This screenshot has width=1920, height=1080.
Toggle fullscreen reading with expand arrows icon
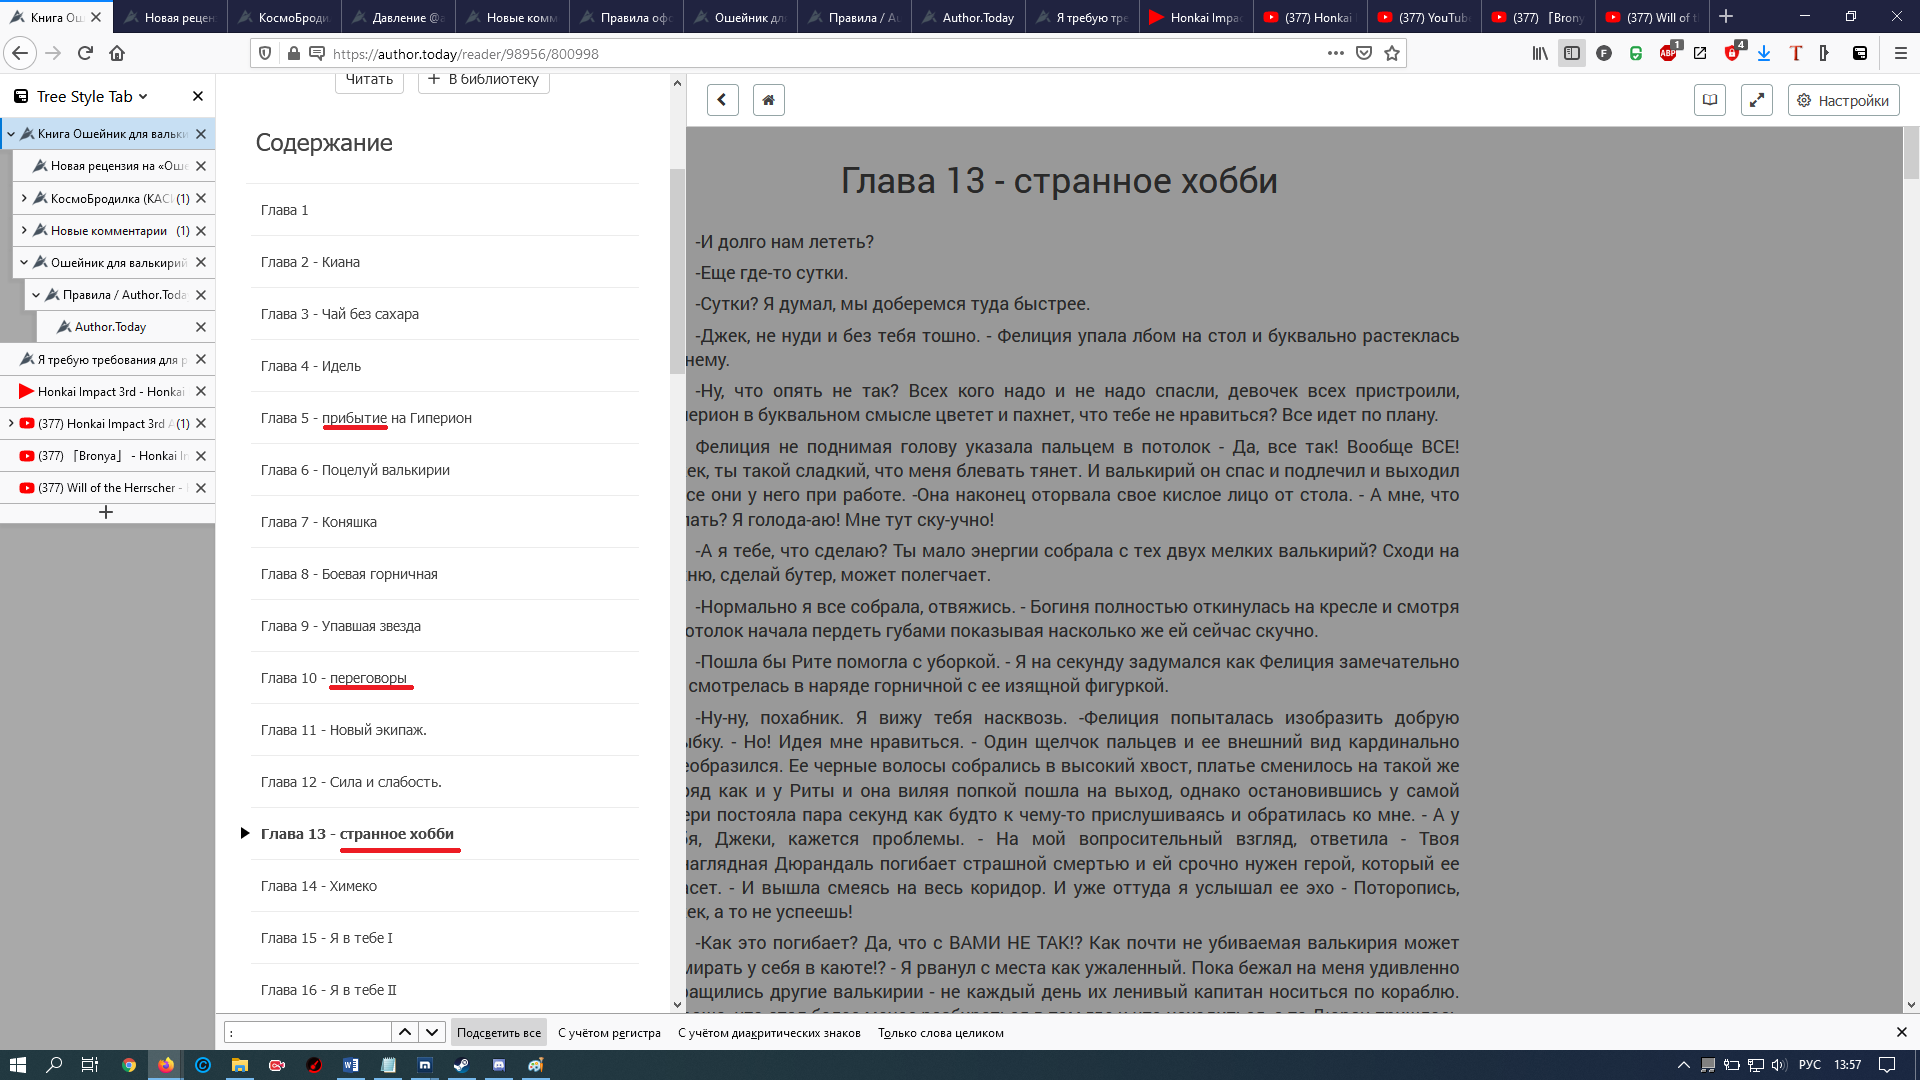[1756, 100]
